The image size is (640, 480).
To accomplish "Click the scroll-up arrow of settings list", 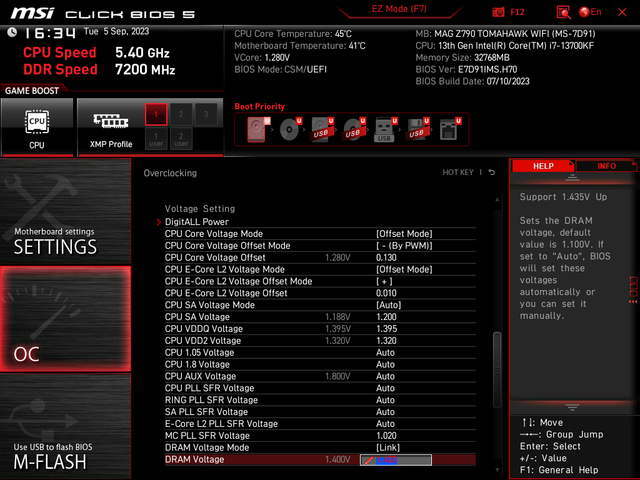I will [497, 200].
